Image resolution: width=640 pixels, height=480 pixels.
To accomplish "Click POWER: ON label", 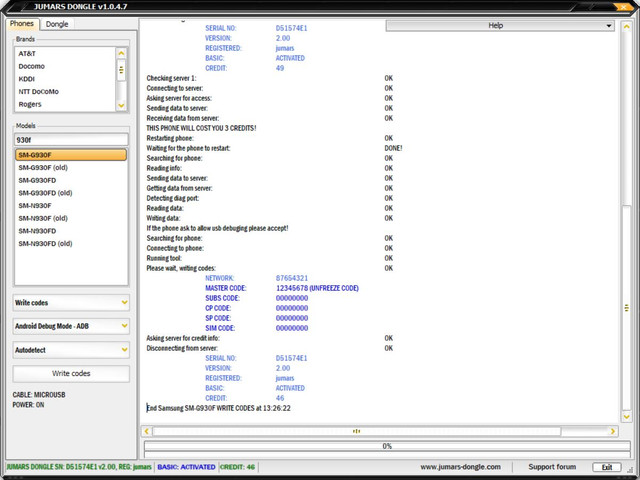I will (28, 405).
